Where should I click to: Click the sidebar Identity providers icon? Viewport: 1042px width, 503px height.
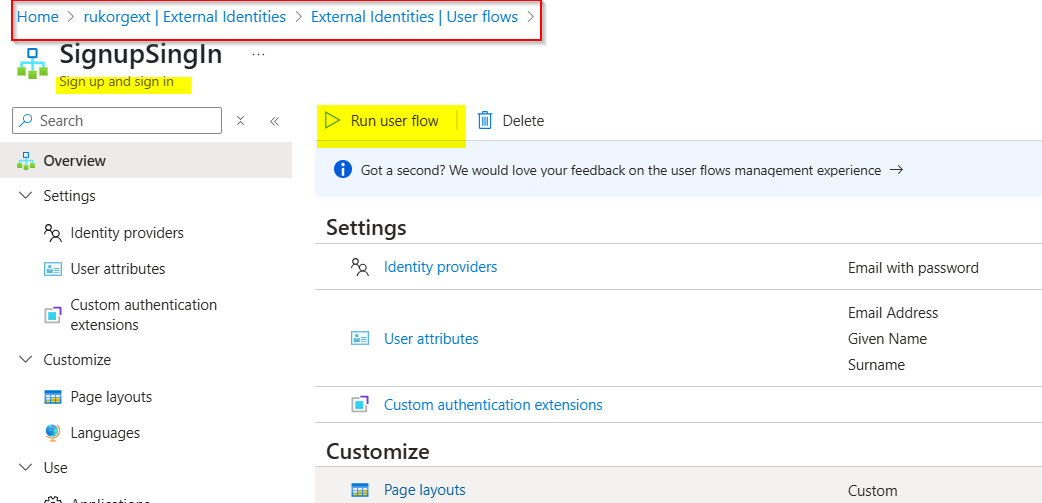point(52,233)
